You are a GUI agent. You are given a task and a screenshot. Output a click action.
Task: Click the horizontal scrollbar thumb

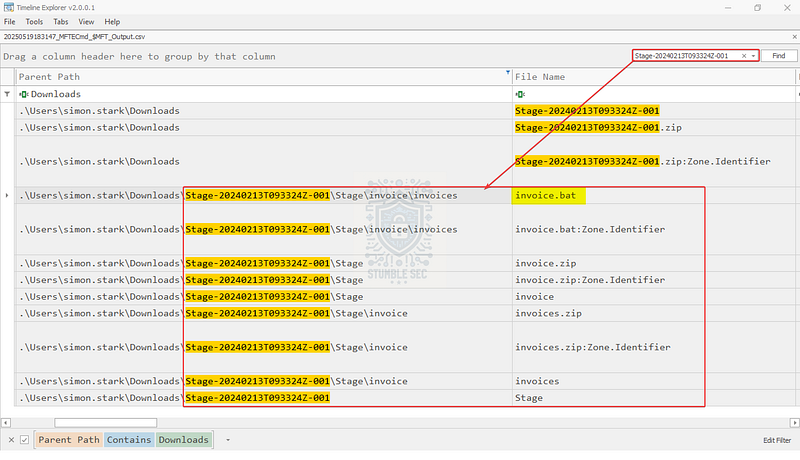click(106, 423)
